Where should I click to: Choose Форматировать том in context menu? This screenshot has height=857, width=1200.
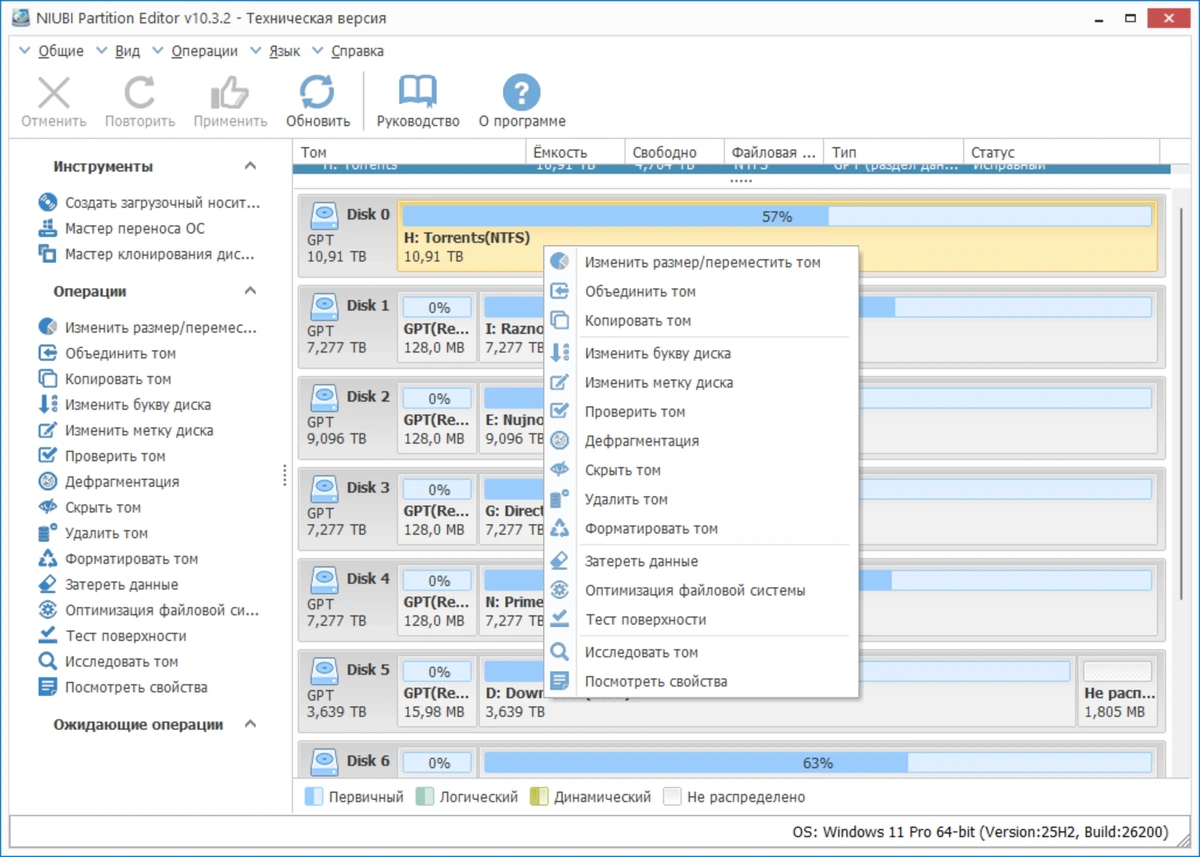pos(701,528)
